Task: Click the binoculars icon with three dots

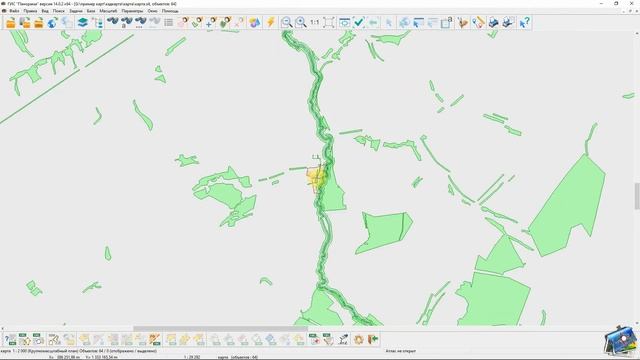Action: (140, 22)
